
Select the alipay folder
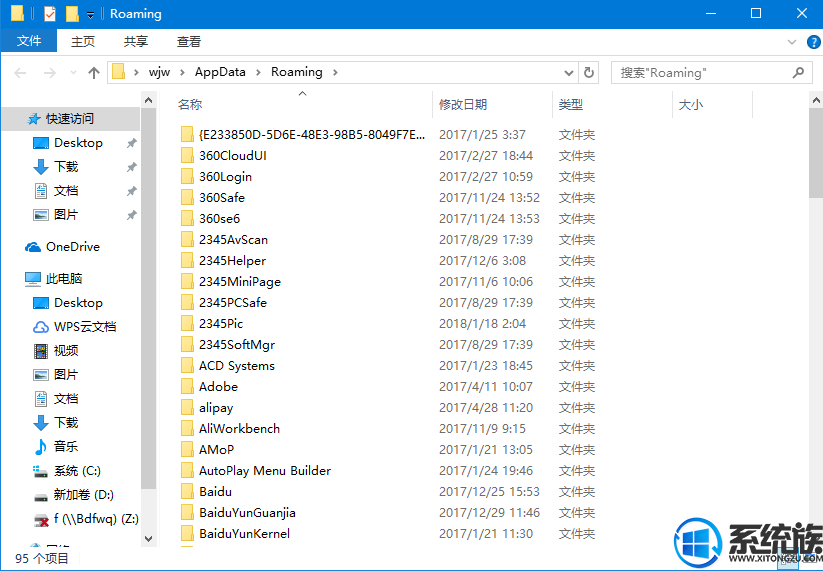(216, 408)
